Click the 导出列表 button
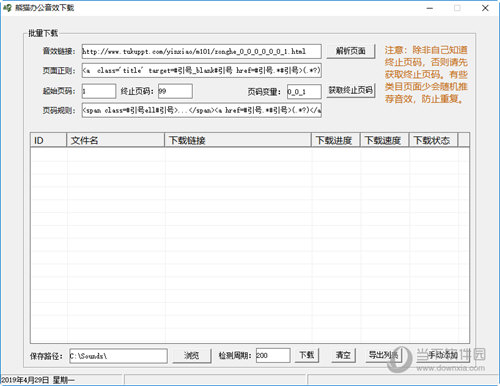The image size is (500, 386). [384, 355]
